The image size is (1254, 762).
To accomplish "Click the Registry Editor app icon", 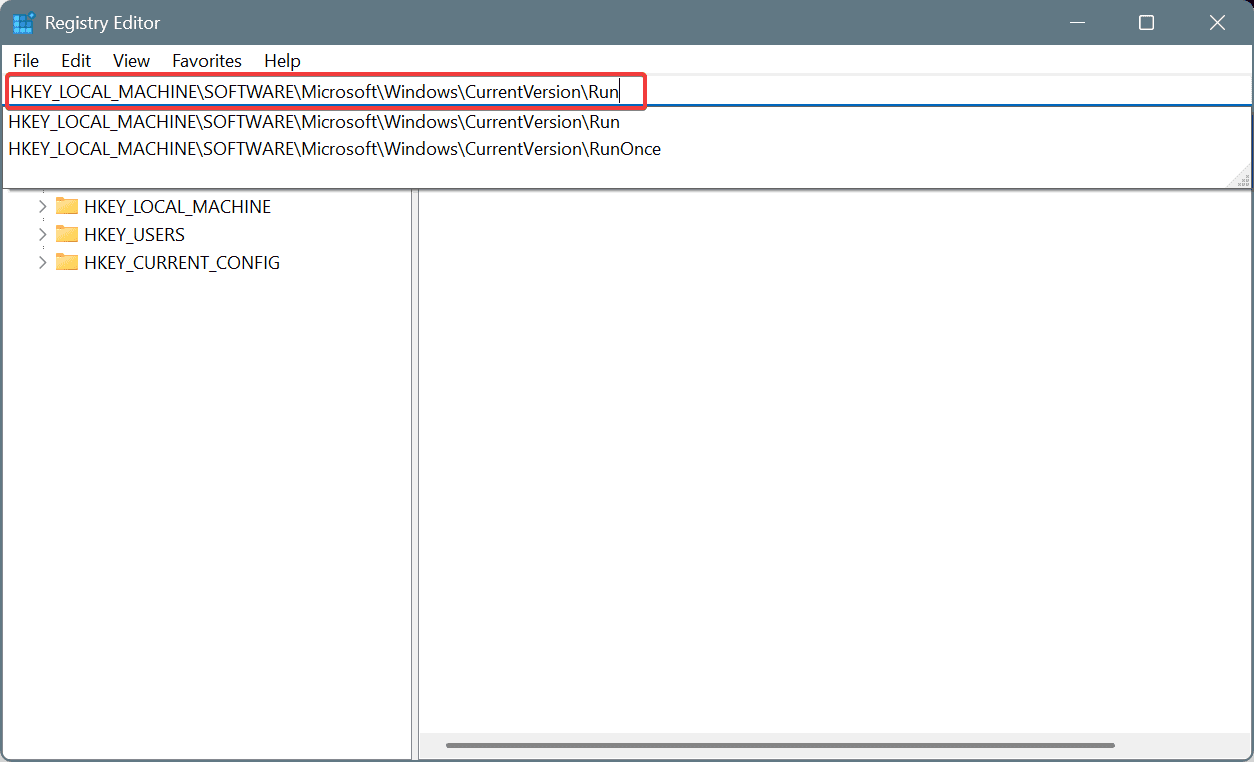I will tap(24, 23).
